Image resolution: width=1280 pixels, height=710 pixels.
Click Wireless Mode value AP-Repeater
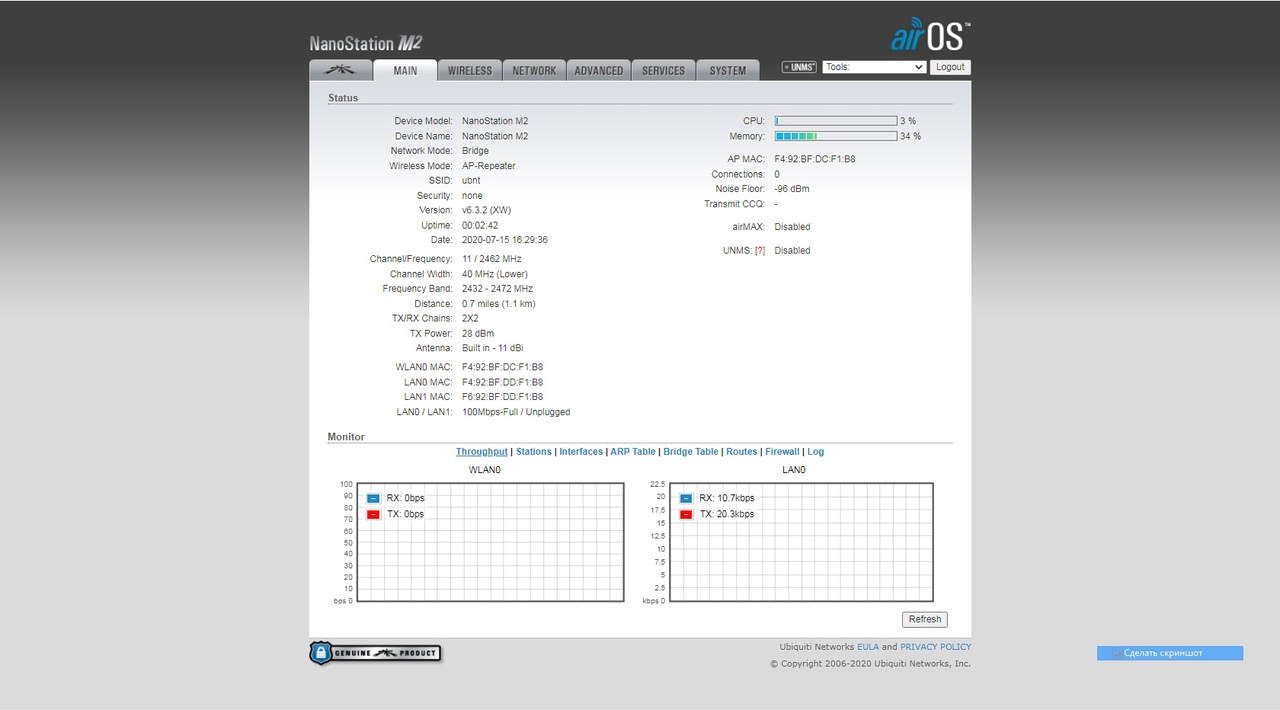(x=489, y=166)
